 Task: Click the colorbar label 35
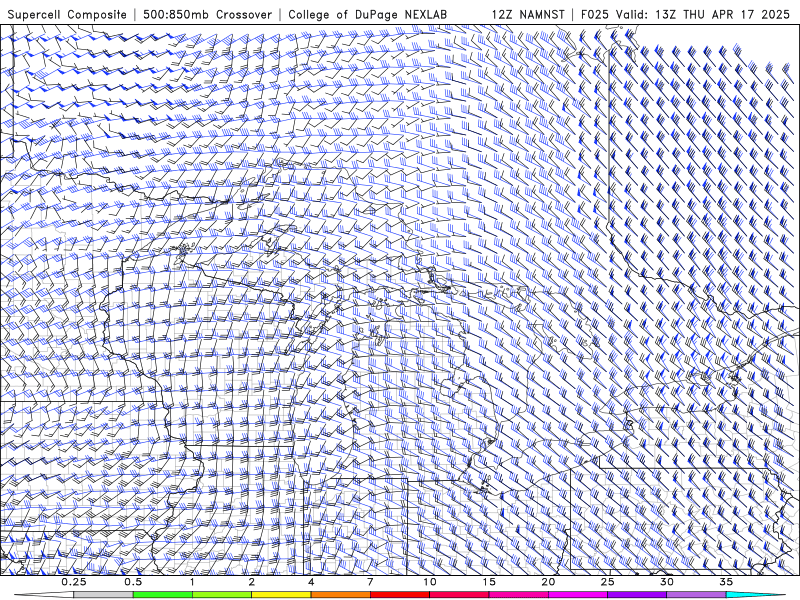coord(726,582)
